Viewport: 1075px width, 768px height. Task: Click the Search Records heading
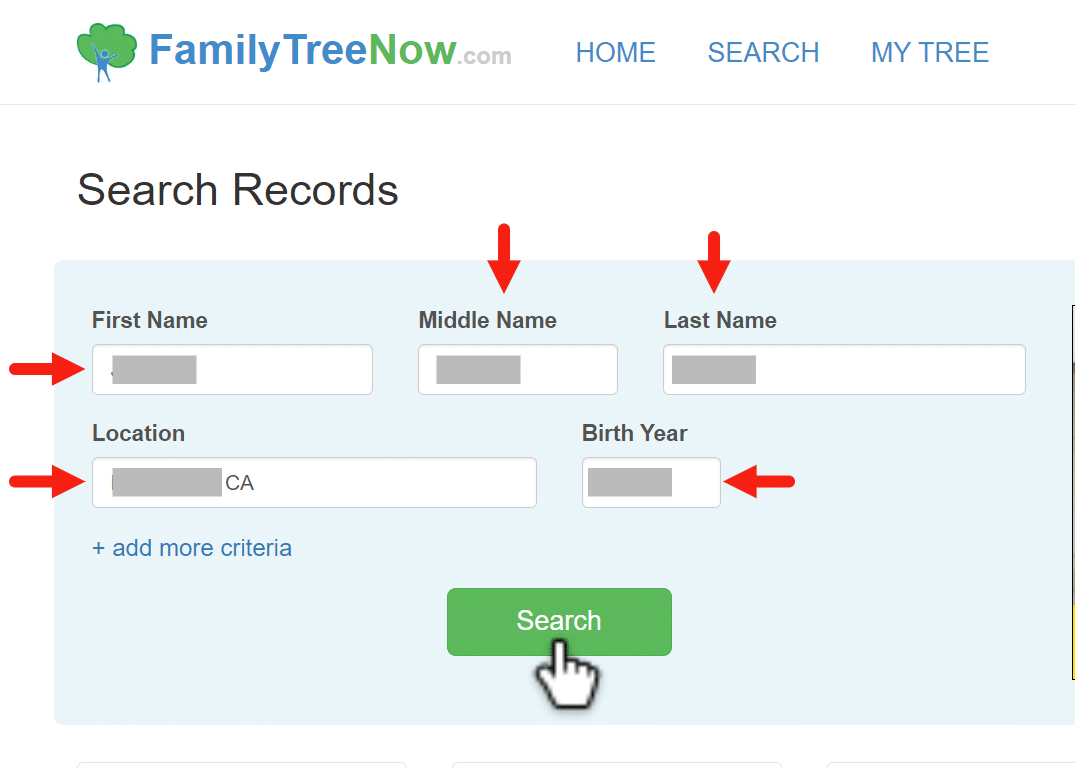click(x=238, y=190)
